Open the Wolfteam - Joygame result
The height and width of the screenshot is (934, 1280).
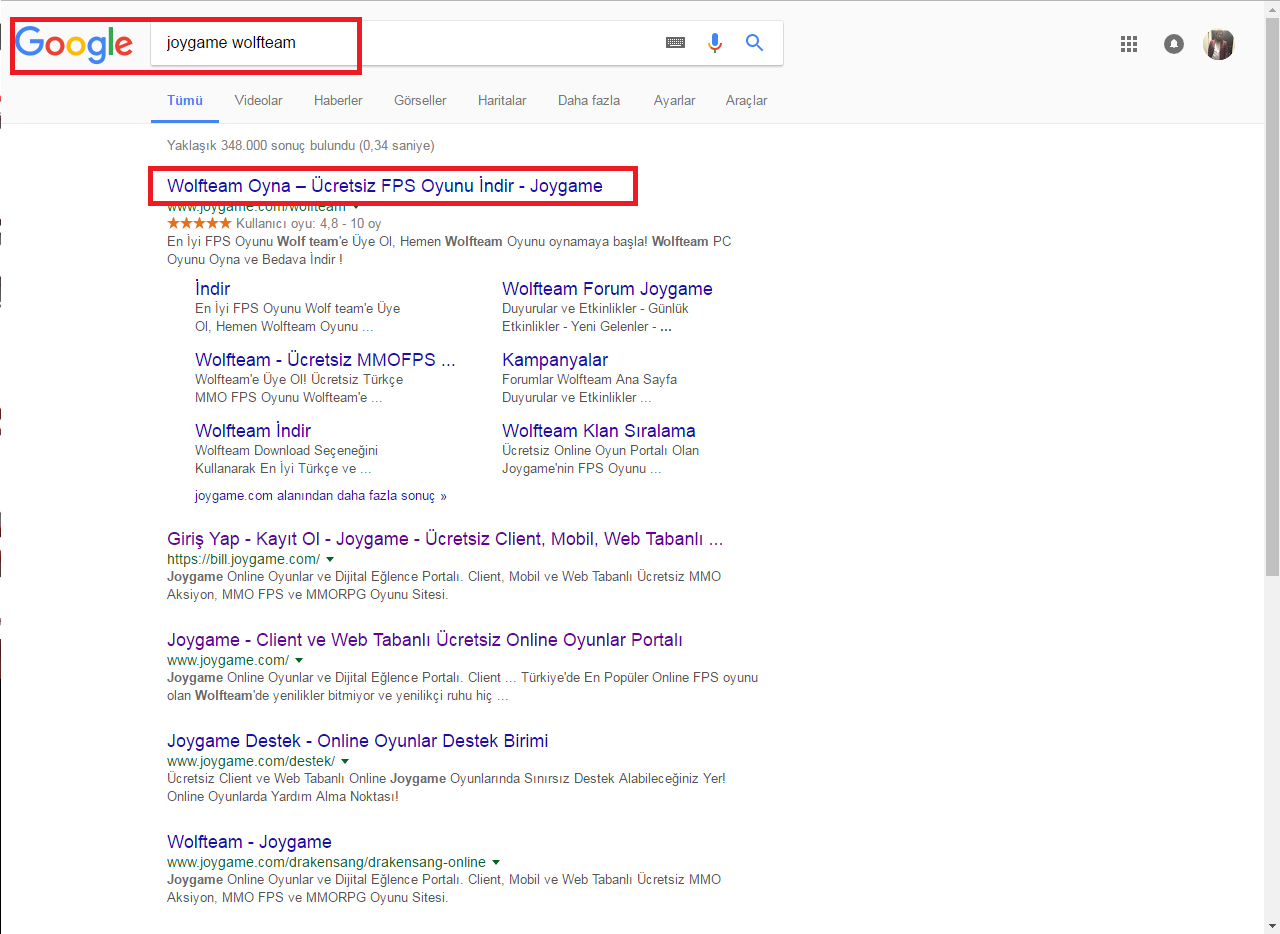click(x=249, y=842)
